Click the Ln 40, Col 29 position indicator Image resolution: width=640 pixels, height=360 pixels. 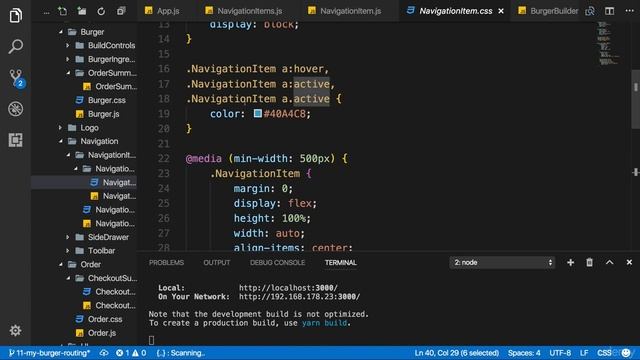tap(457, 353)
